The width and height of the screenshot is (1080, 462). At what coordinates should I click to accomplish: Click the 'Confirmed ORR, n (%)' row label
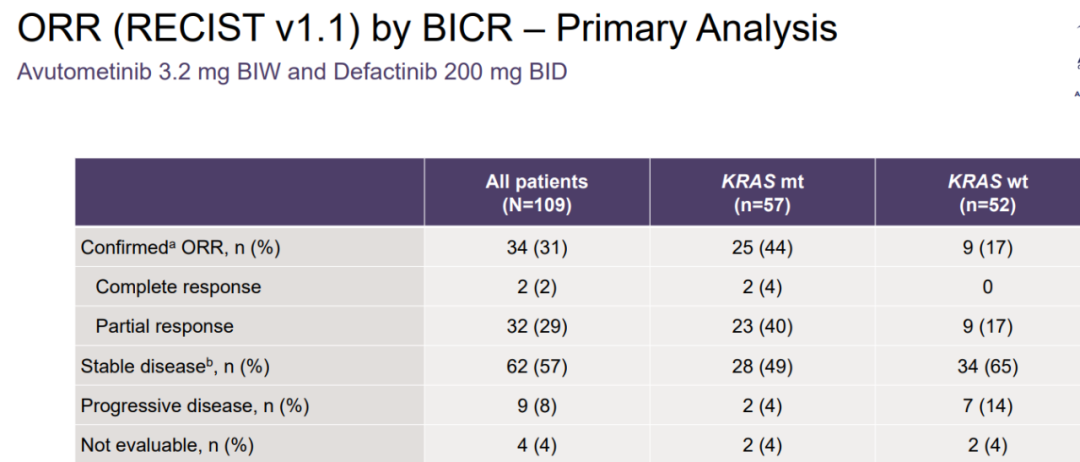[180, 247]
